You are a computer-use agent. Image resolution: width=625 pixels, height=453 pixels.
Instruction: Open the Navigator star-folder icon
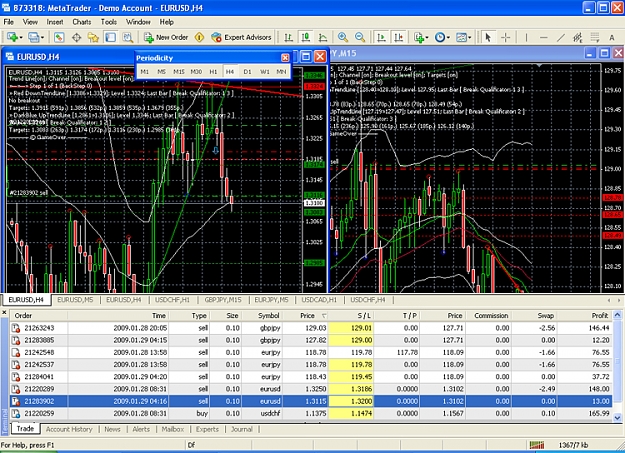click(93, 37)
